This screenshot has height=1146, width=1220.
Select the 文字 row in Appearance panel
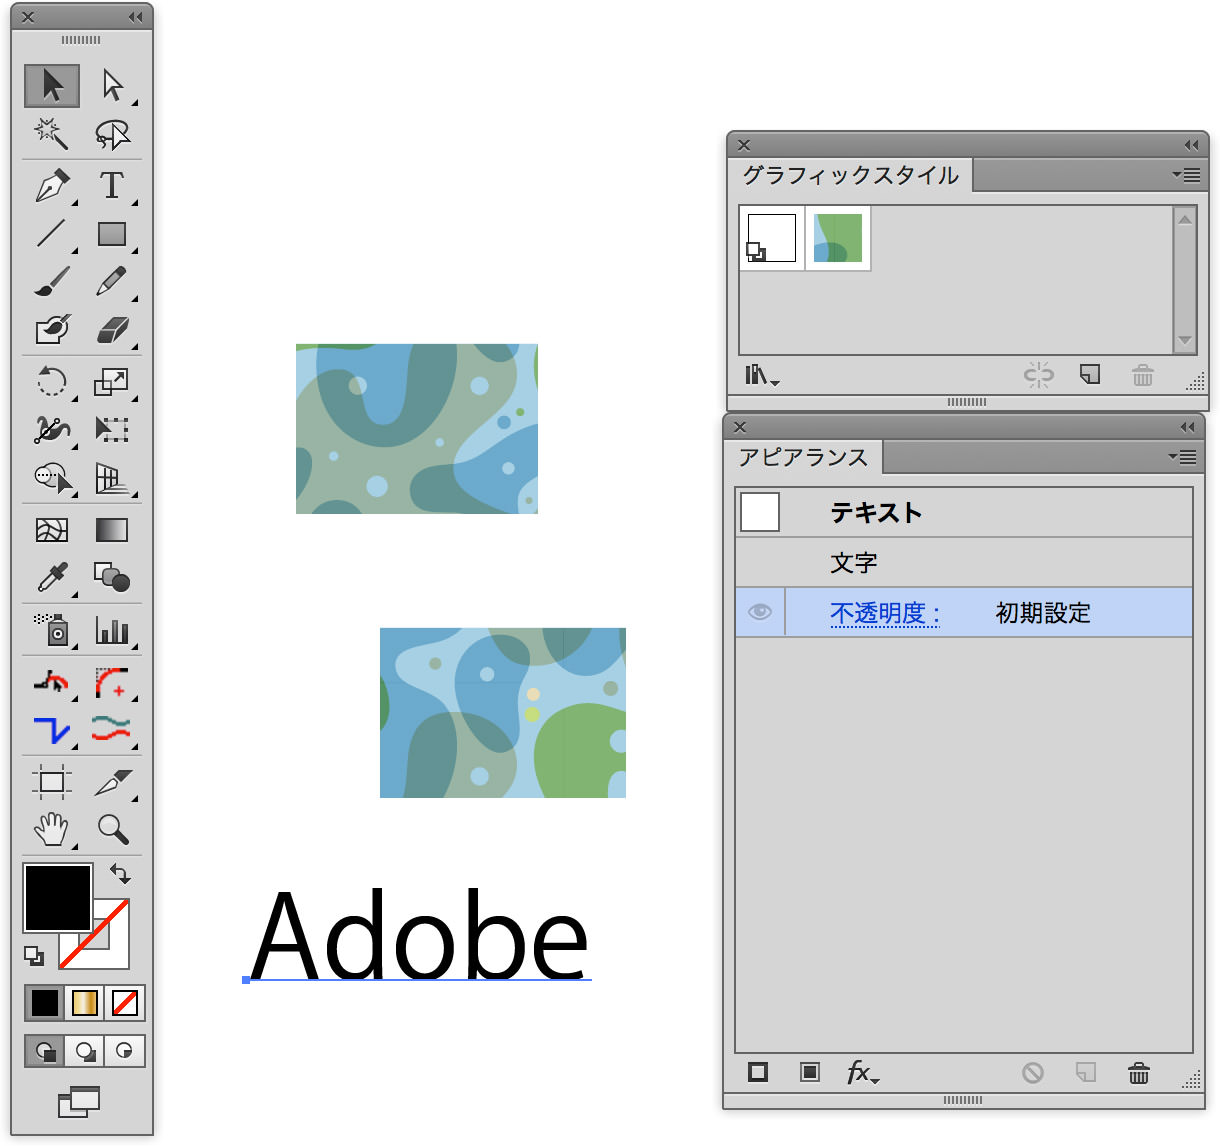point(964,563)
